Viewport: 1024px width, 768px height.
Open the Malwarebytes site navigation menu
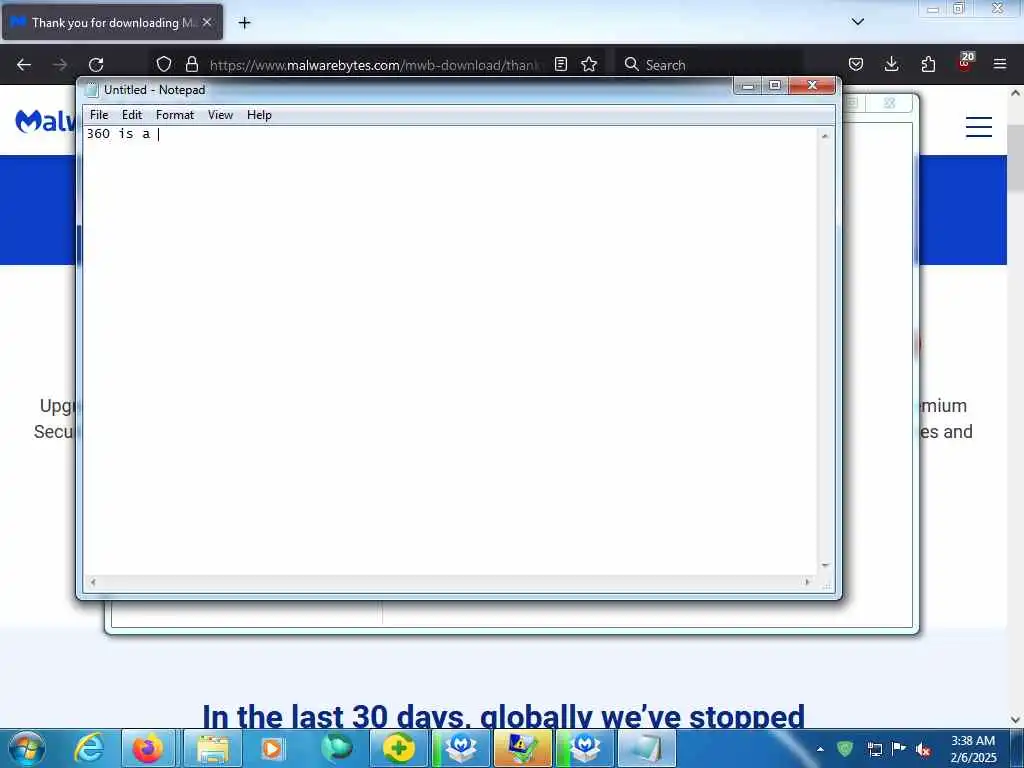point(979,127)
